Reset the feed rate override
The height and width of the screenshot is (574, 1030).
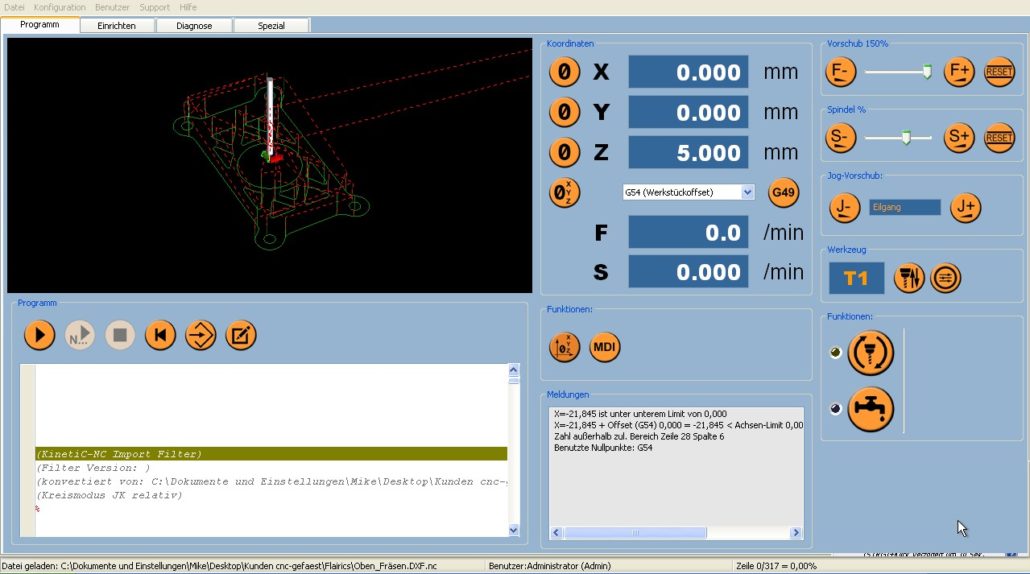(999, 72)
